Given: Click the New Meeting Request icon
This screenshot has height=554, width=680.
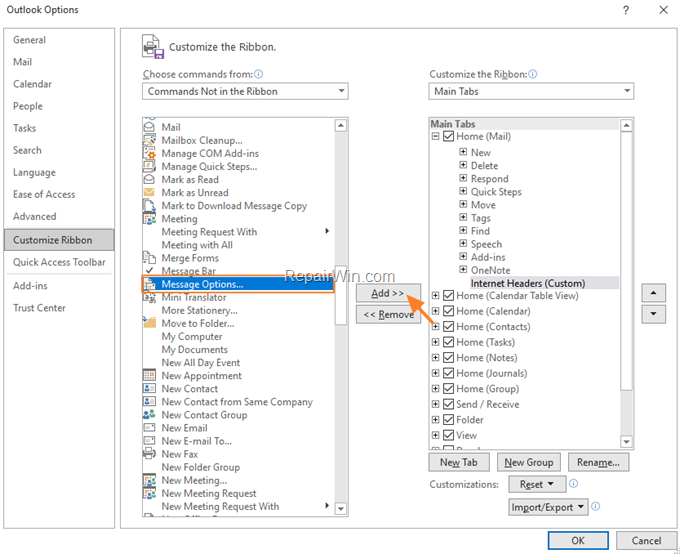Looking at the screenshot, I should coord(149,493).
